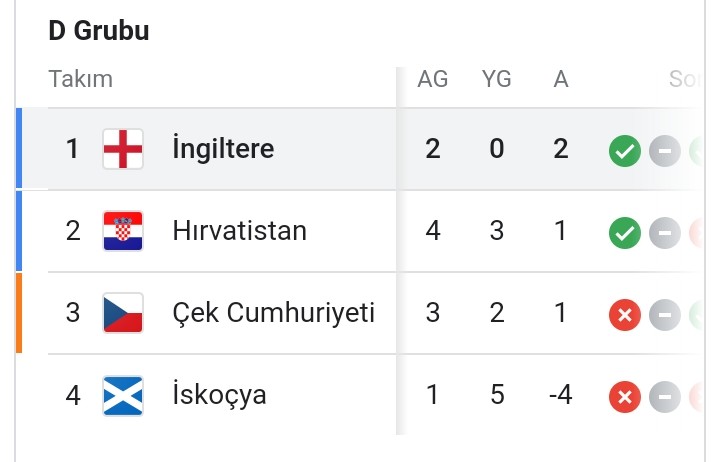This screenshot has width=720, height=462.
Task: Click the D Grubu heading
Action: tap(99, 31)
